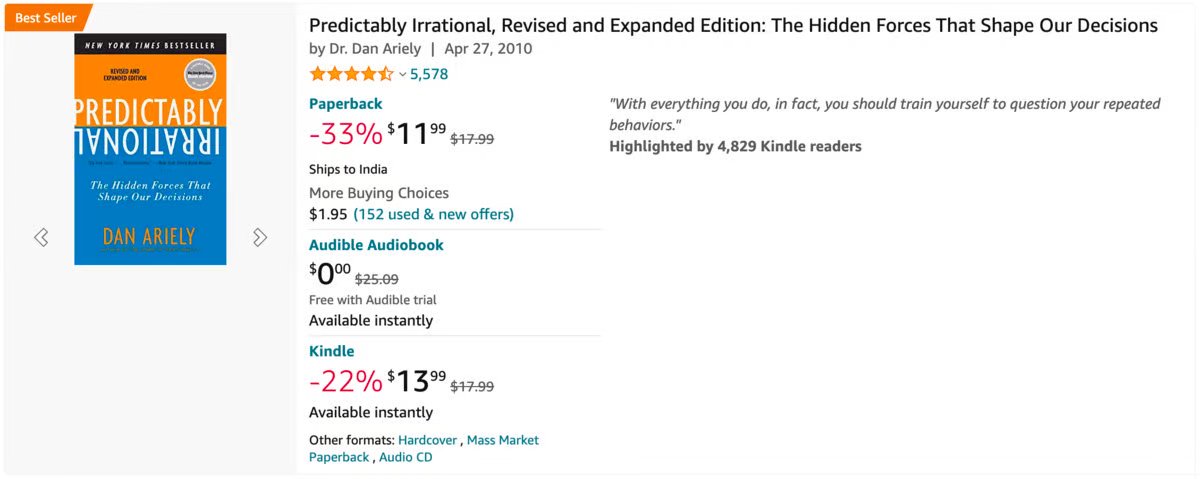This screenshot has width=1200, height=479.
Task: Open the Hardcover format link
Action: coord(427,440)
